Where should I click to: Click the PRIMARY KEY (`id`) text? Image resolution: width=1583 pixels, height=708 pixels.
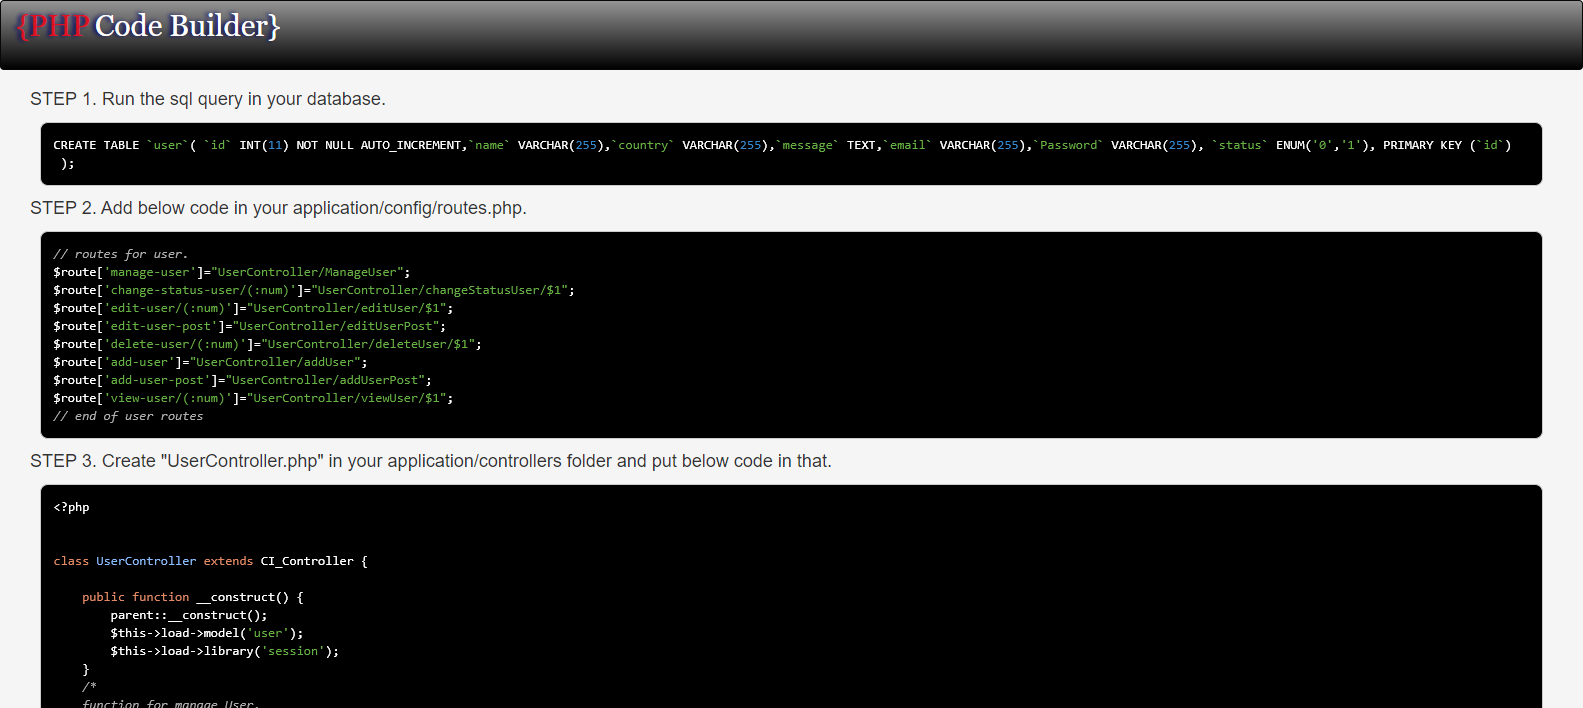(1447, 145)
